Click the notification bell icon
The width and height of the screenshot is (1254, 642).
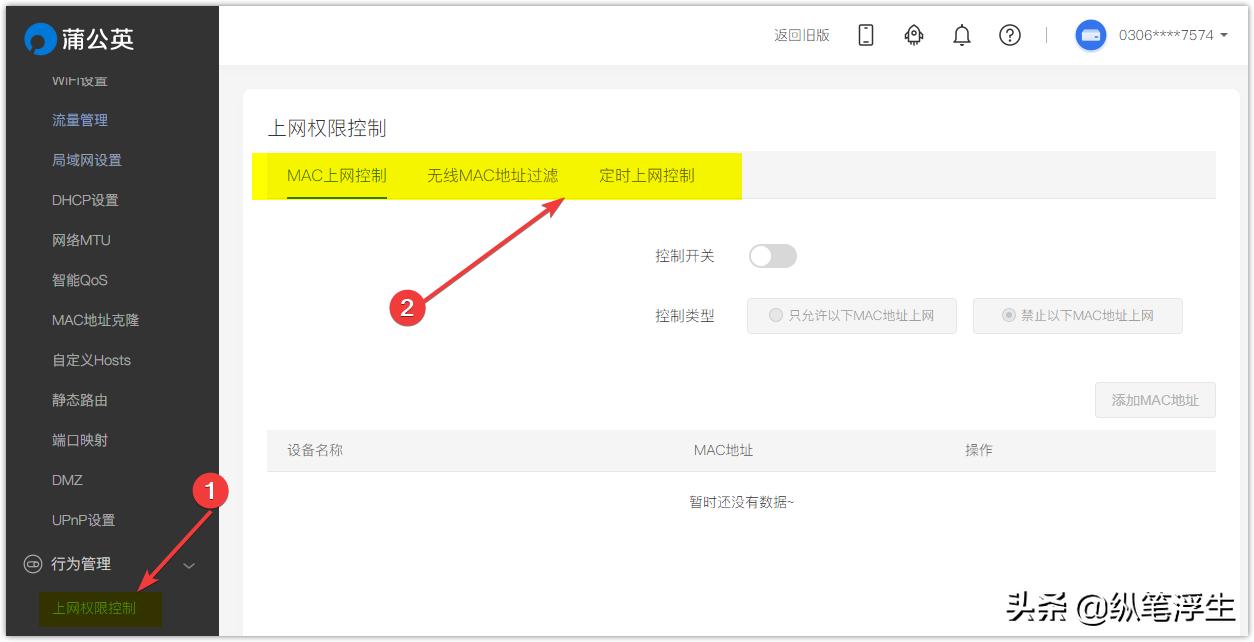(x=961, y=35)
